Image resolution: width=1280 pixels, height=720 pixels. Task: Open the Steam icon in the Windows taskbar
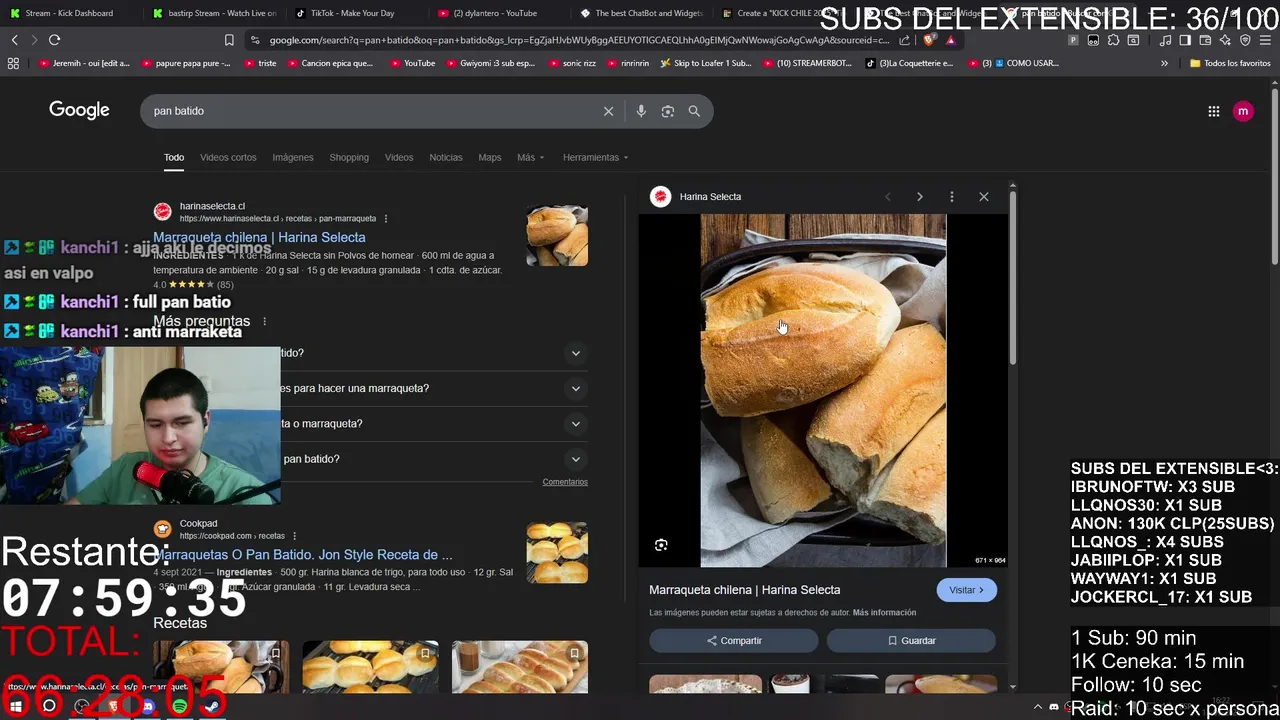pos(212,706)
